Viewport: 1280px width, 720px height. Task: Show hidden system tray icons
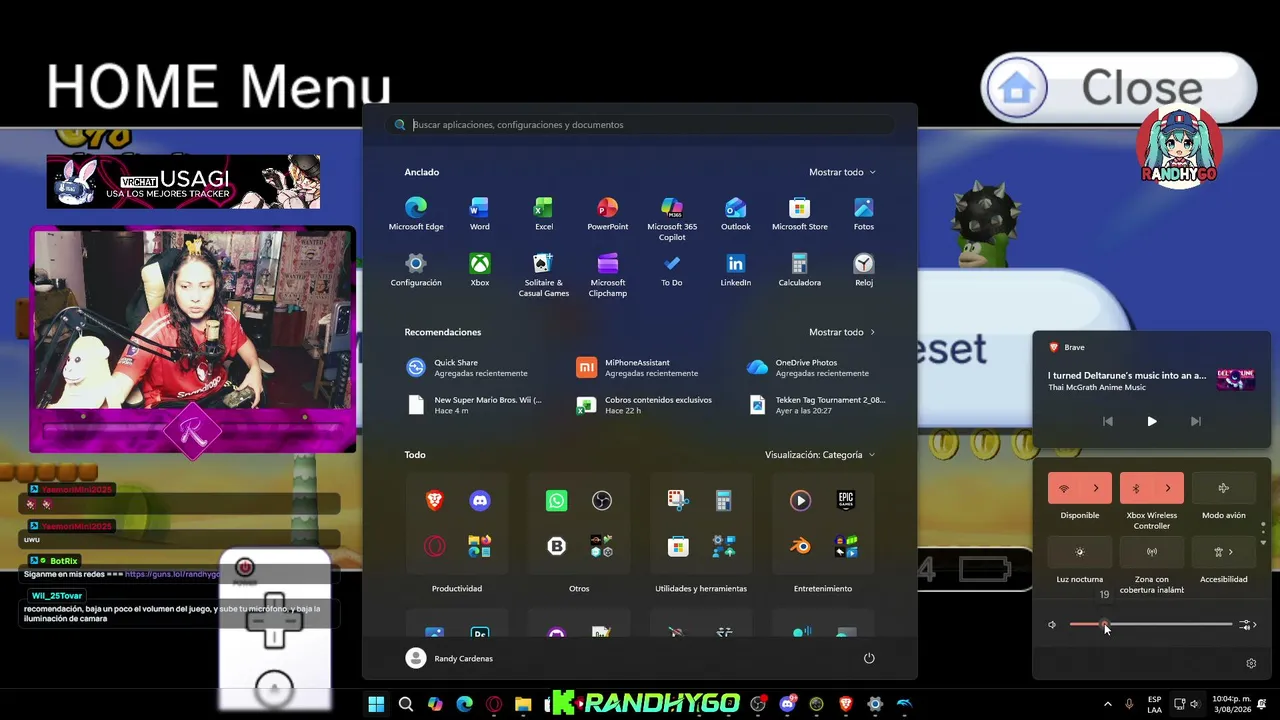[1106, 704]
